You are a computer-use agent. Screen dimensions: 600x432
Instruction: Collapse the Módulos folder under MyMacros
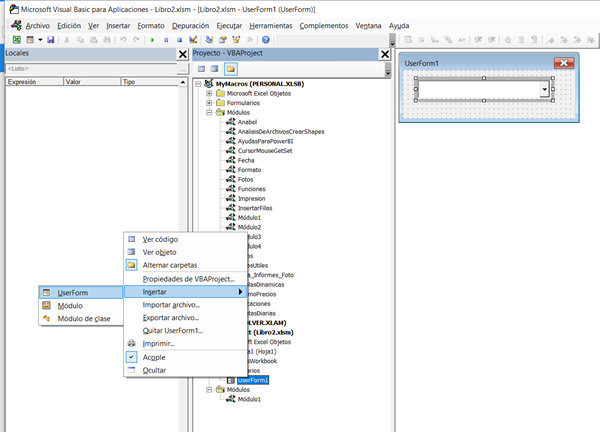(208, 113)
